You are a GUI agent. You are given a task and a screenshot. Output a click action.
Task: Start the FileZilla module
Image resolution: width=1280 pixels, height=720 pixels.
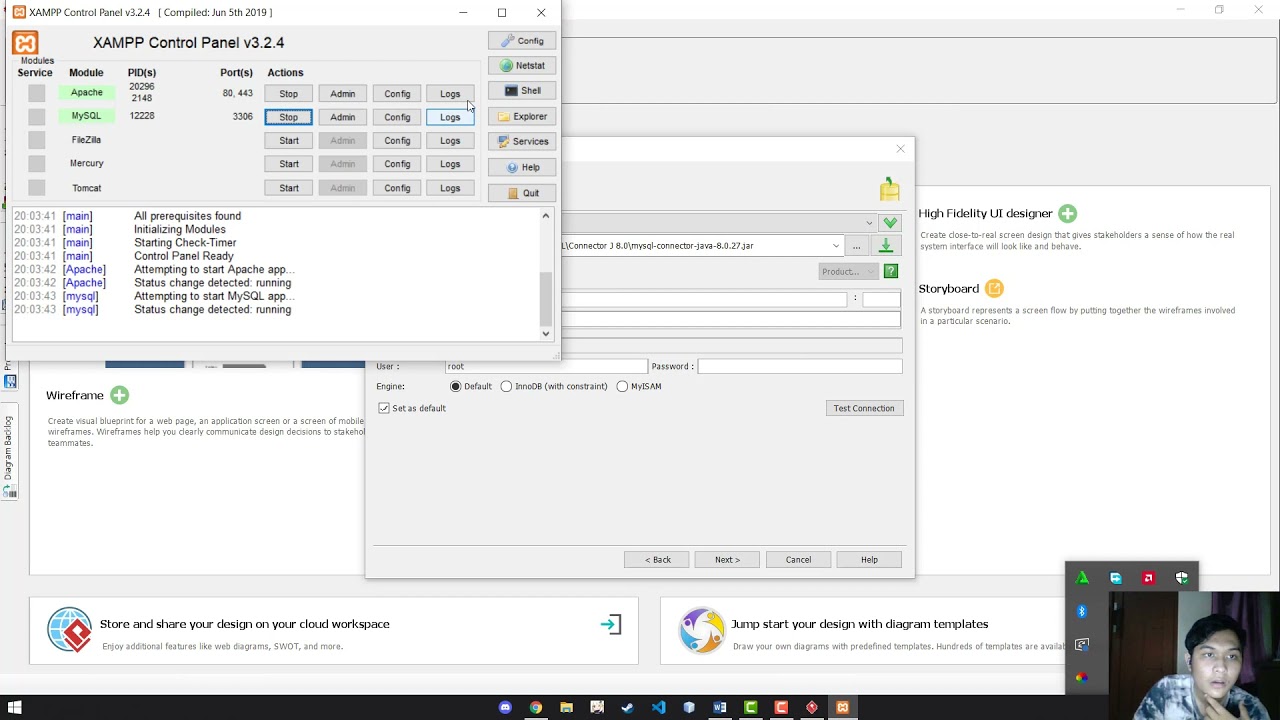point(289,140)
